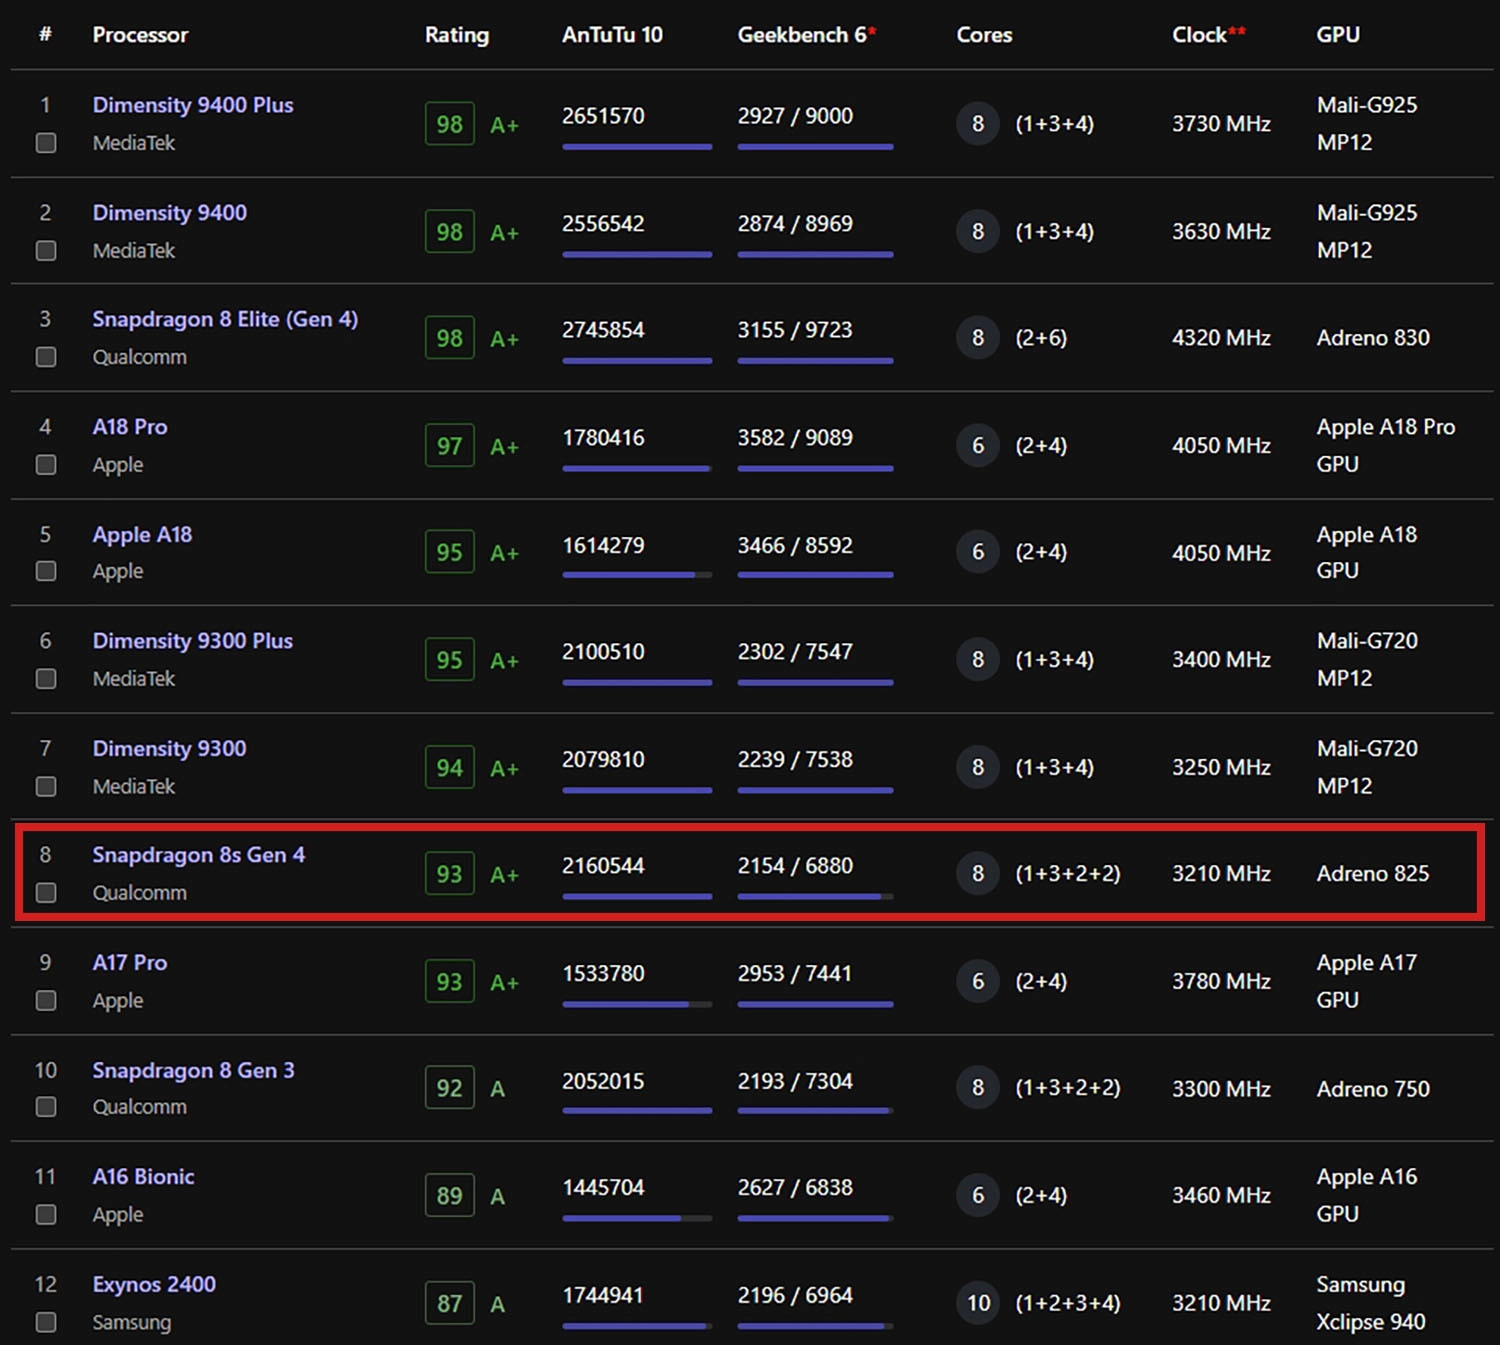Select the 3730 MHz clock value
The height and width of the screenshot is (1345, 1500).
1221,124
